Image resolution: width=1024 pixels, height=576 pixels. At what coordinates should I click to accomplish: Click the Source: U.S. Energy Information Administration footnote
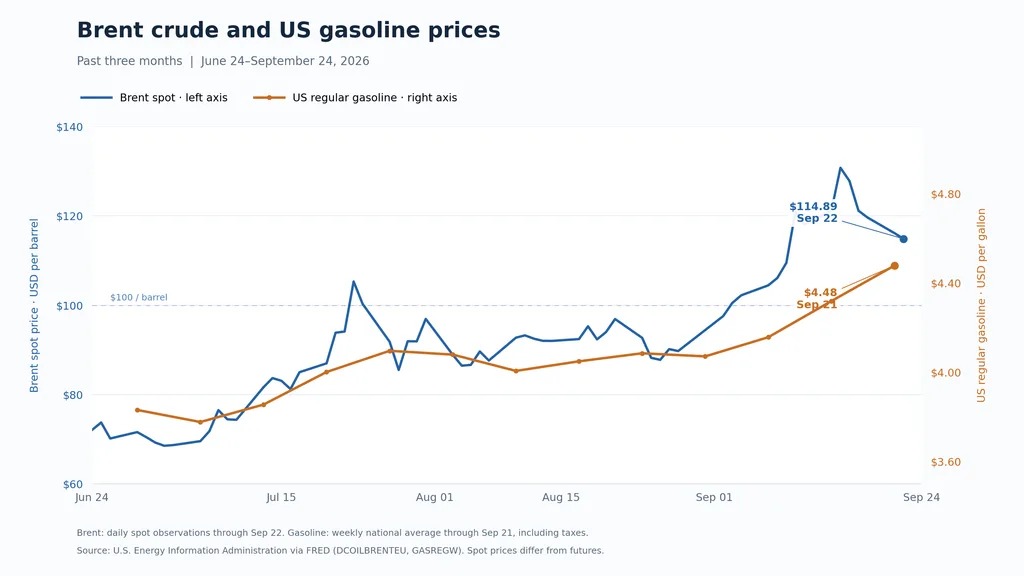(x=340, y=551)
